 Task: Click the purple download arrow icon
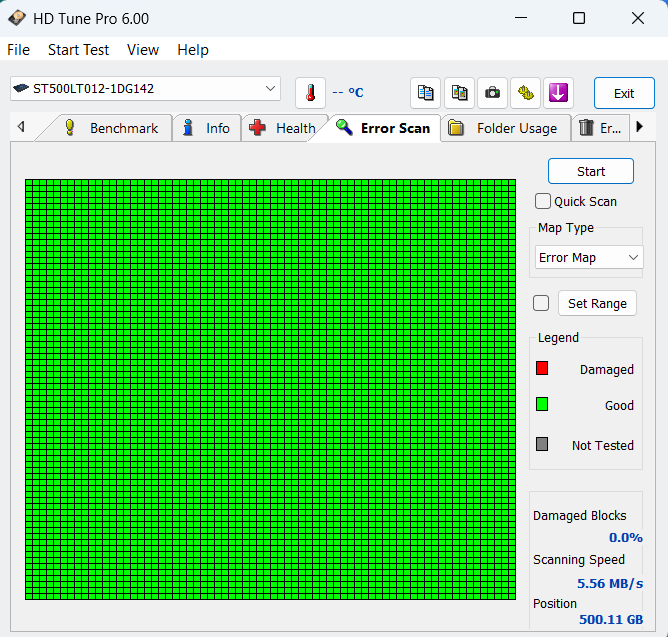click(558, 92)
